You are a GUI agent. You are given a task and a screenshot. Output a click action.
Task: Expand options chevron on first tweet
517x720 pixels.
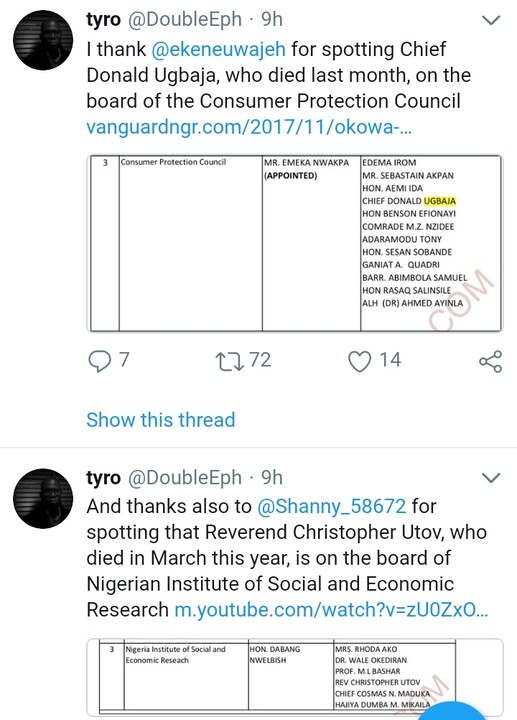point(491,20)
